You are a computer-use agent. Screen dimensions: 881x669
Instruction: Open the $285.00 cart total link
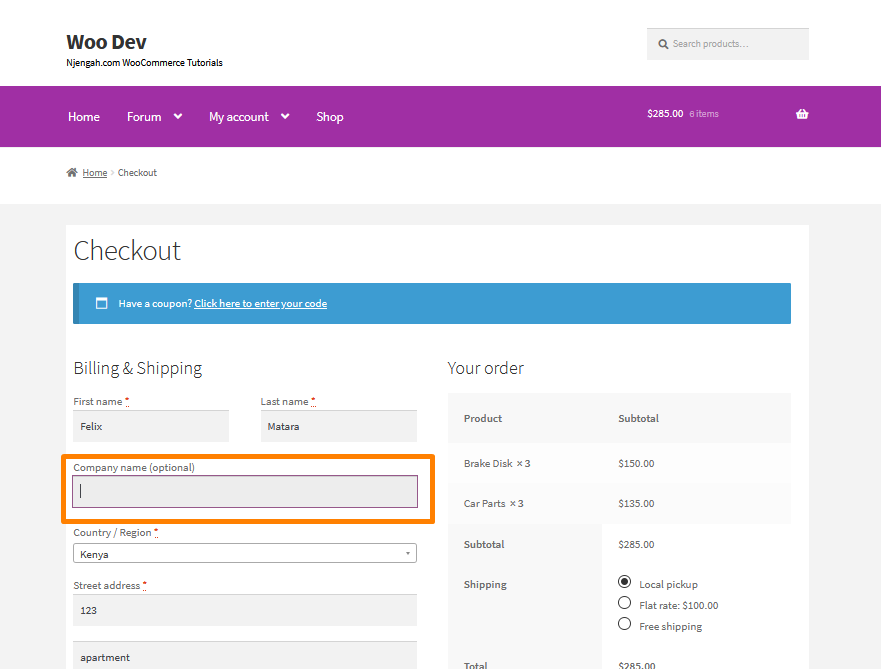(665, 113)
